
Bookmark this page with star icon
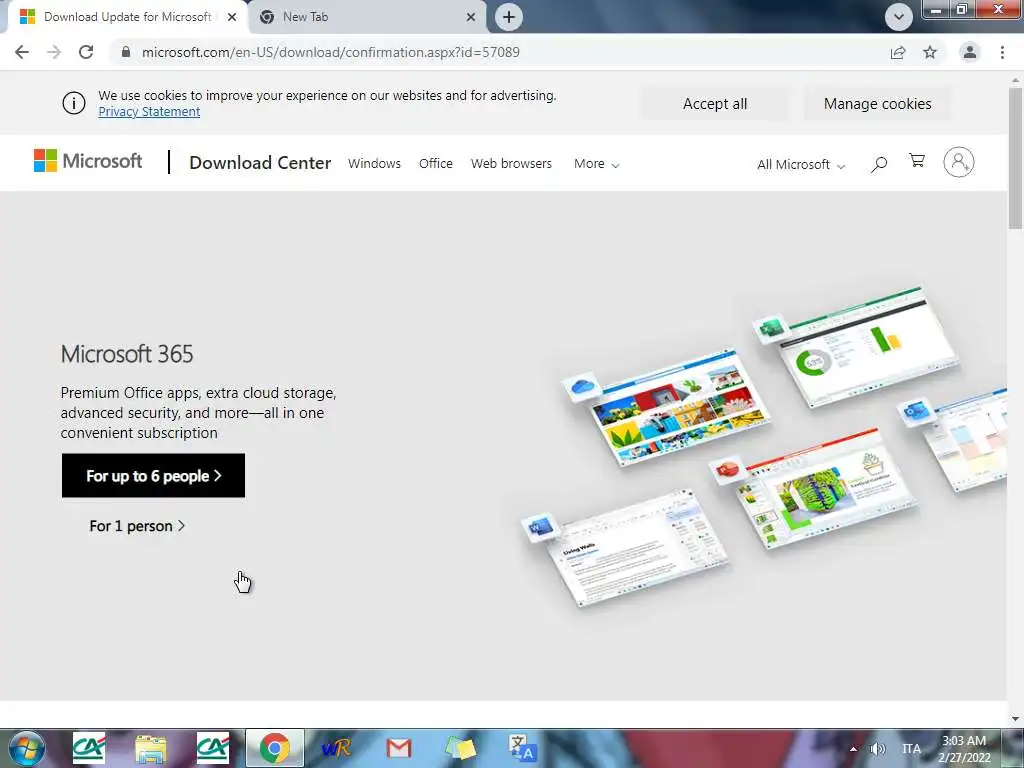[930, 52]
